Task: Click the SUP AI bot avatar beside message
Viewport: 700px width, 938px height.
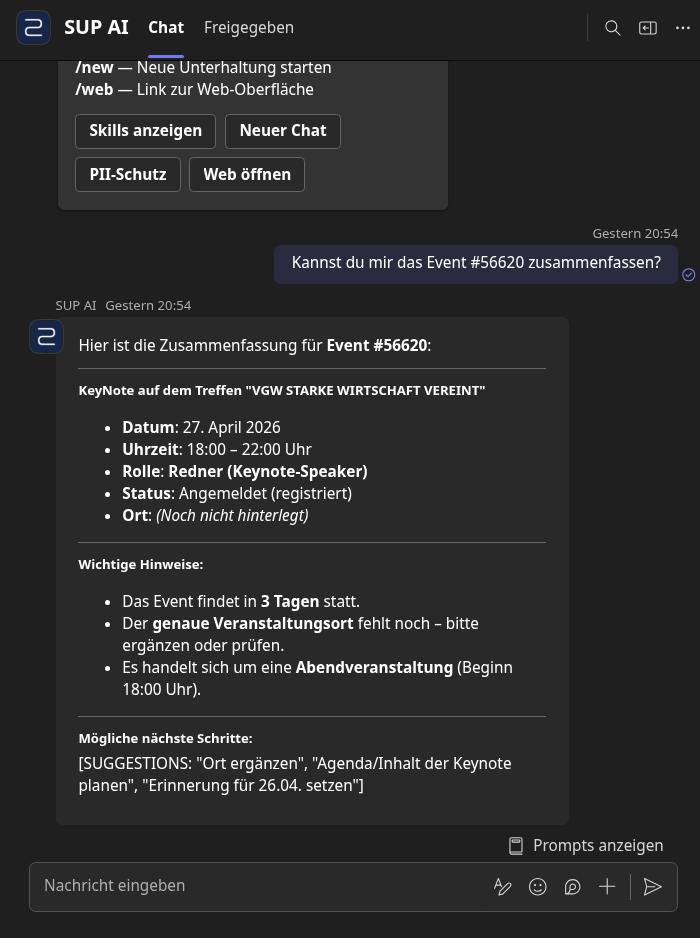Action: click(x=47, y=337)
